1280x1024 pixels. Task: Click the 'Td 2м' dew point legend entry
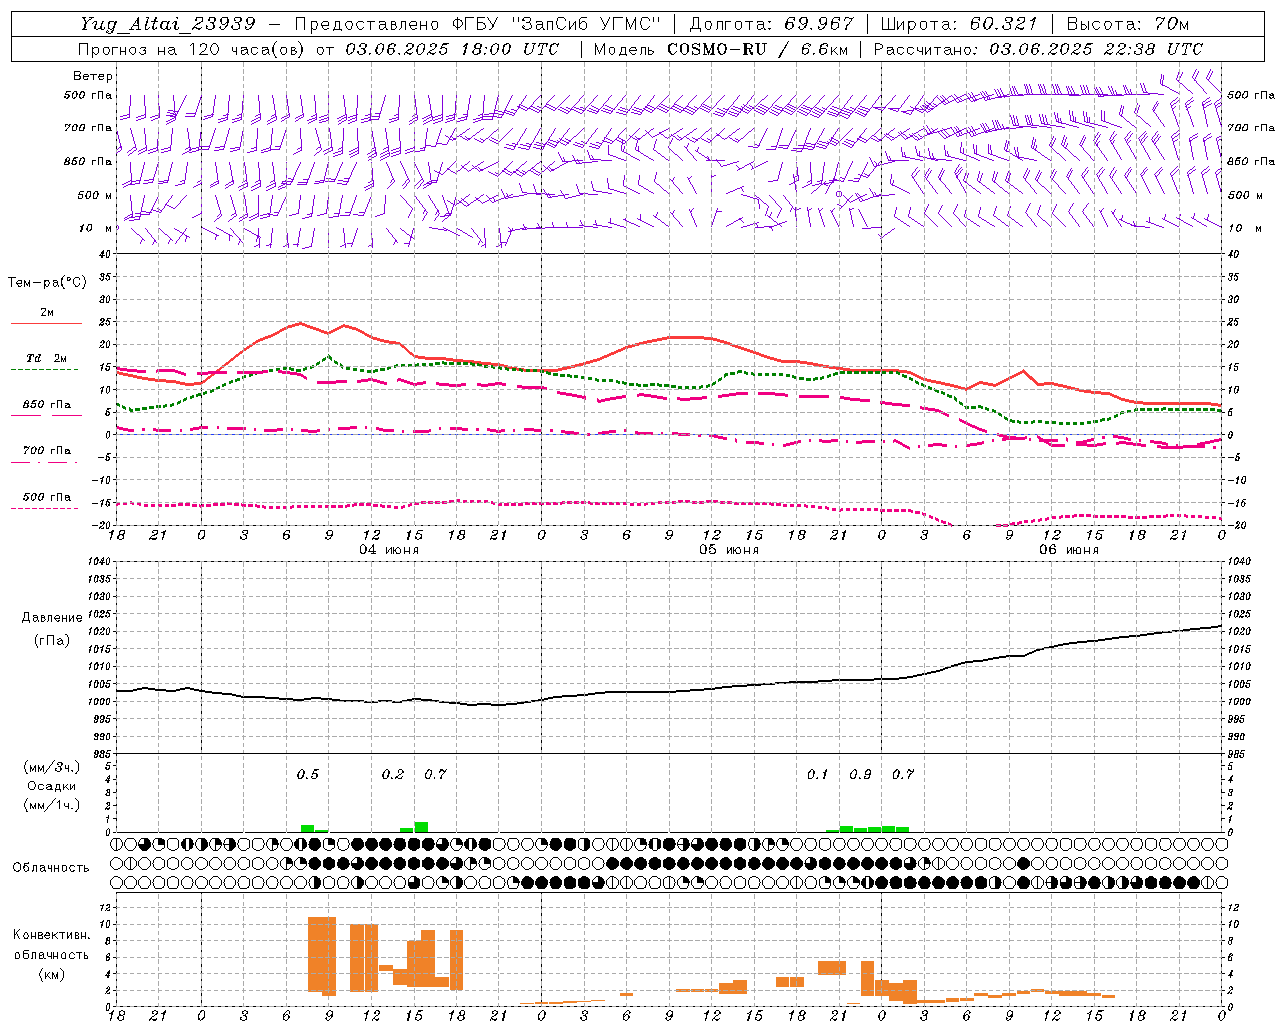coord(46,359)
